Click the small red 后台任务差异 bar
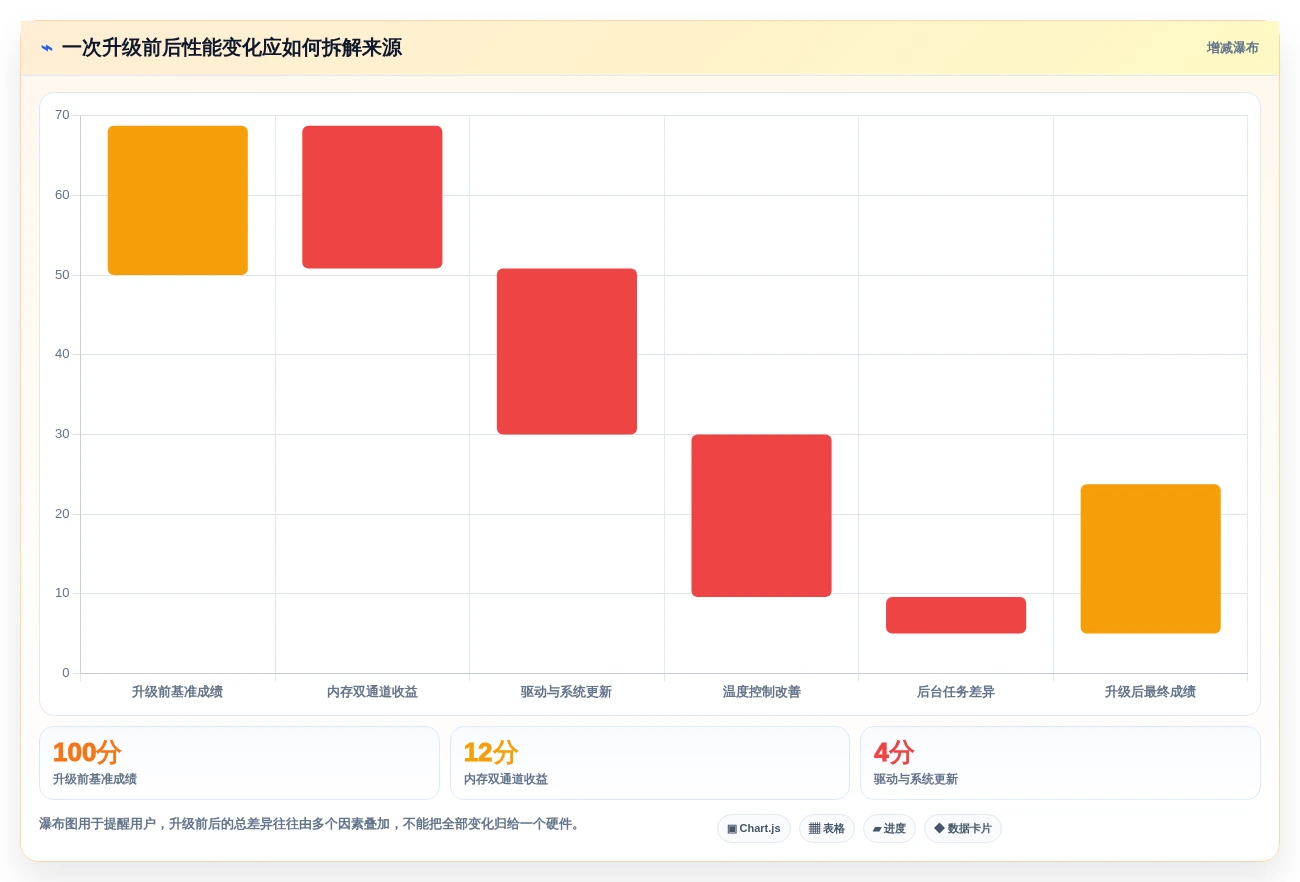Image resolution: width=1300 pixels, height=882 pixels. tap(956, 615)
